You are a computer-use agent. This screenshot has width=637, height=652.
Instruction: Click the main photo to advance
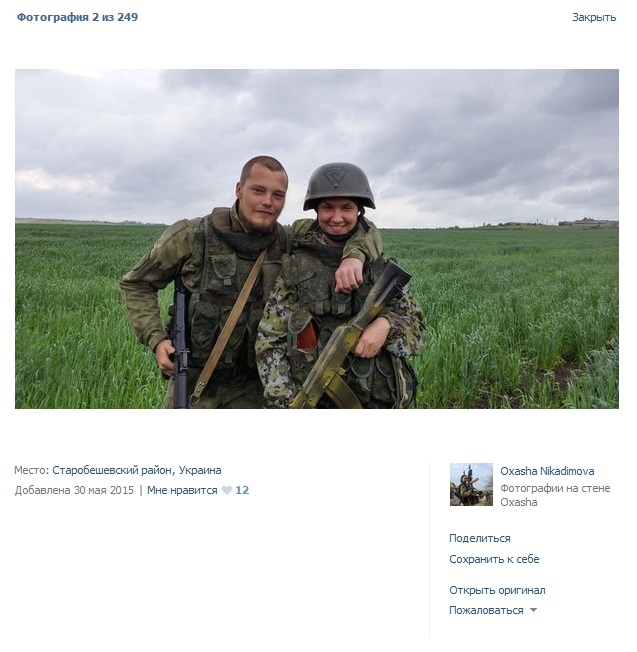(317, 239)
